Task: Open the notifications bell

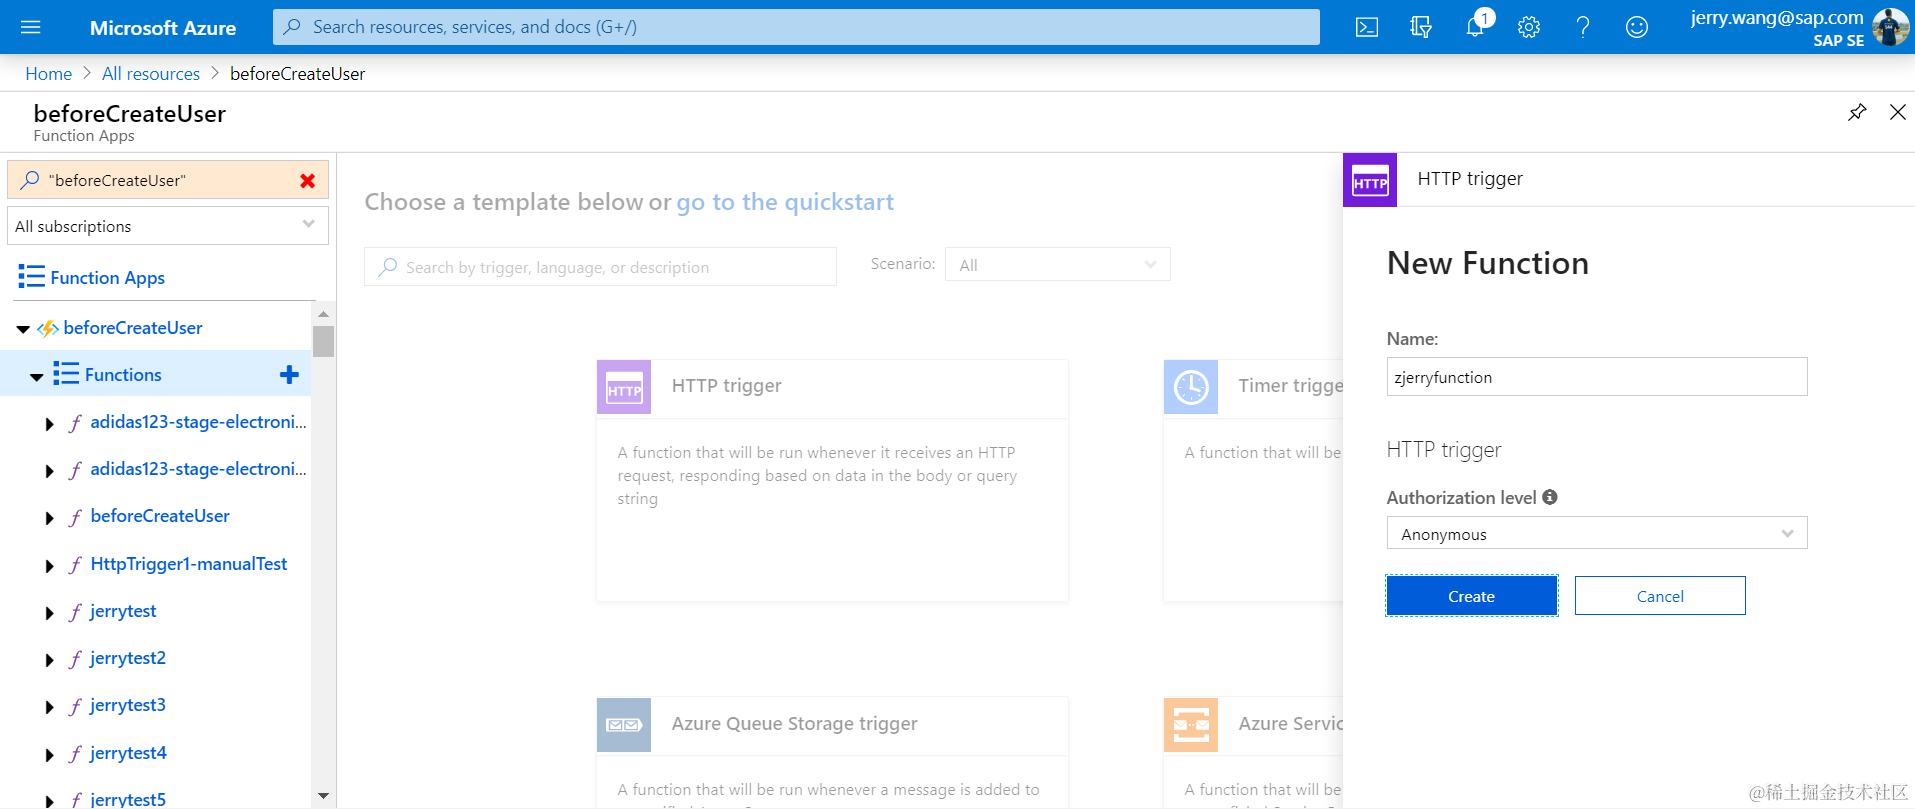Action: pyautogui.click(x=1475, y=27)
